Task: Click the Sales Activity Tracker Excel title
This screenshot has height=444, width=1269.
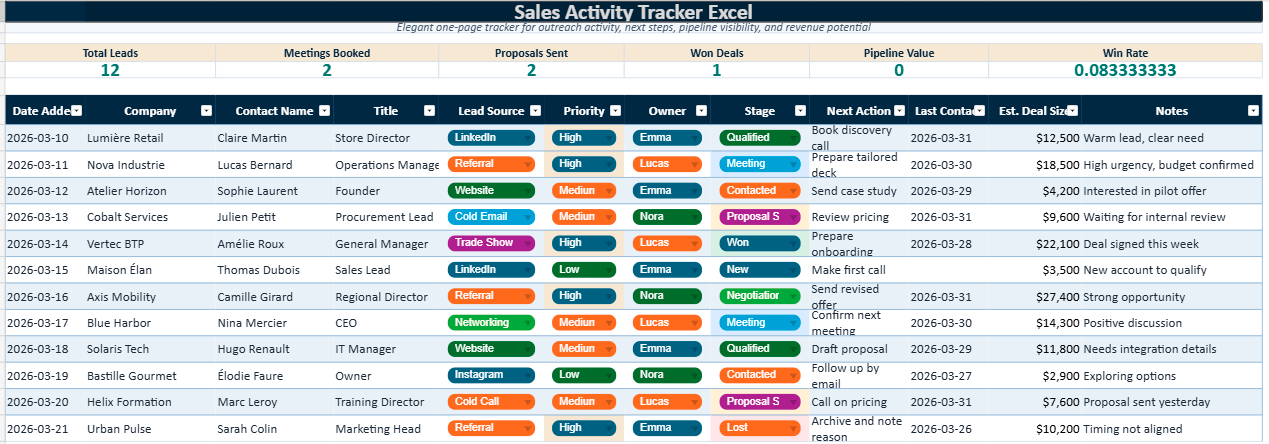Action: click(633, 12)
